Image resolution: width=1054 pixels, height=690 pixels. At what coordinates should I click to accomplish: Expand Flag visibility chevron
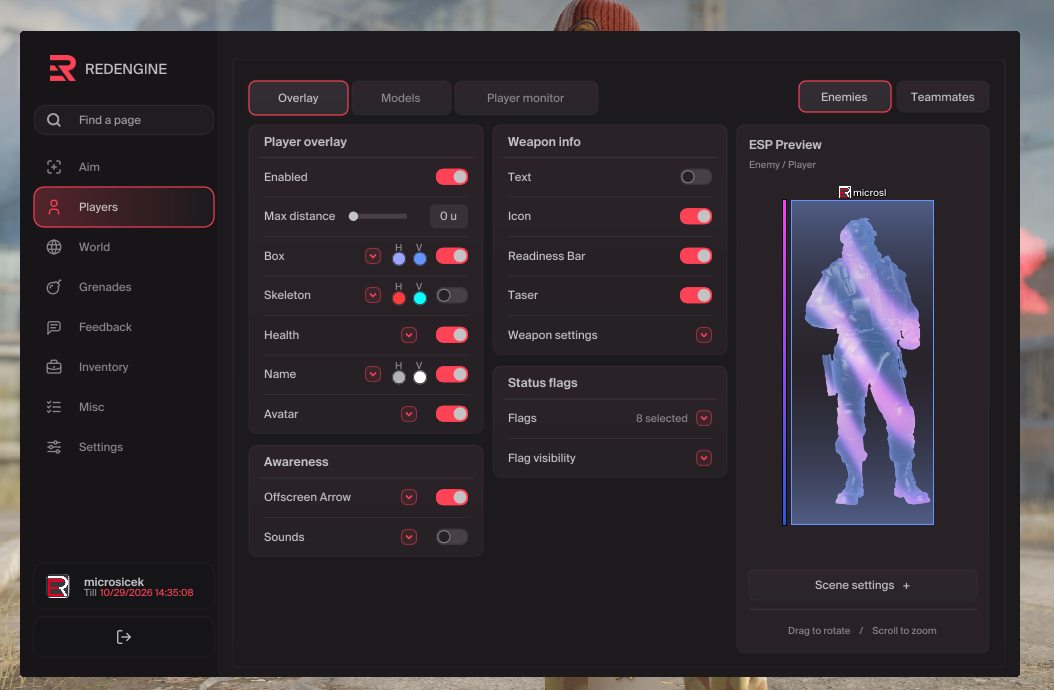(704, 458)
